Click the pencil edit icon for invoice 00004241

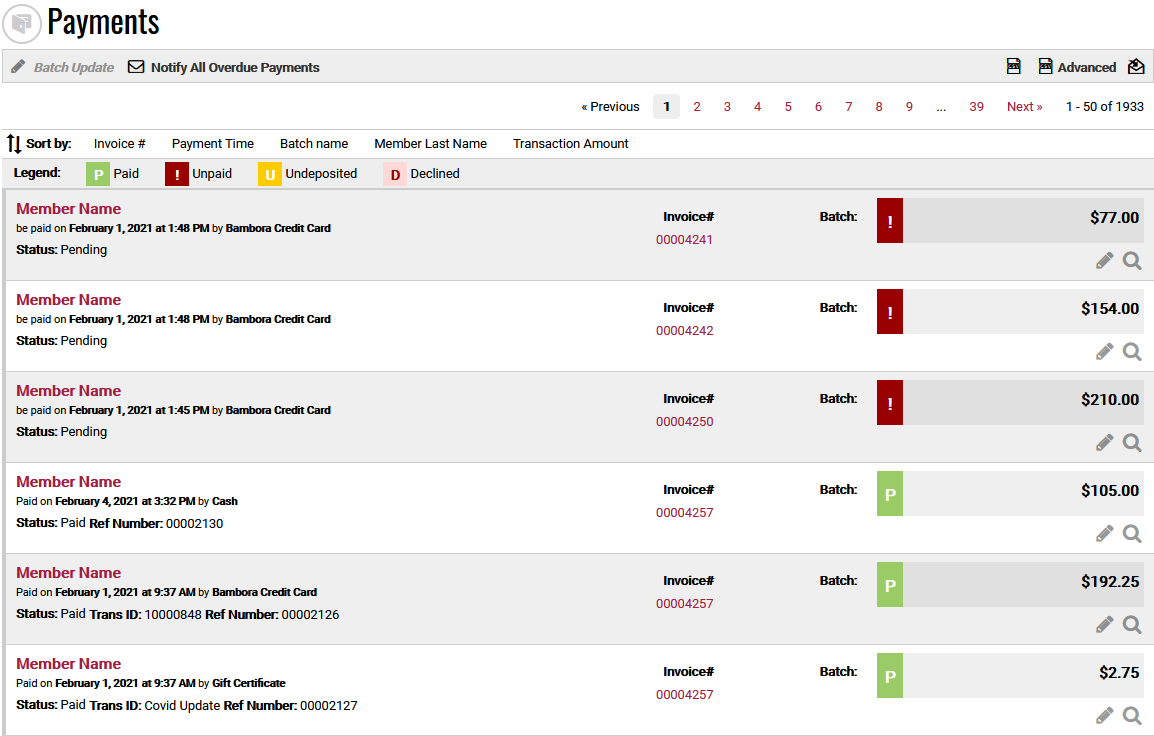coord(1104,260)
